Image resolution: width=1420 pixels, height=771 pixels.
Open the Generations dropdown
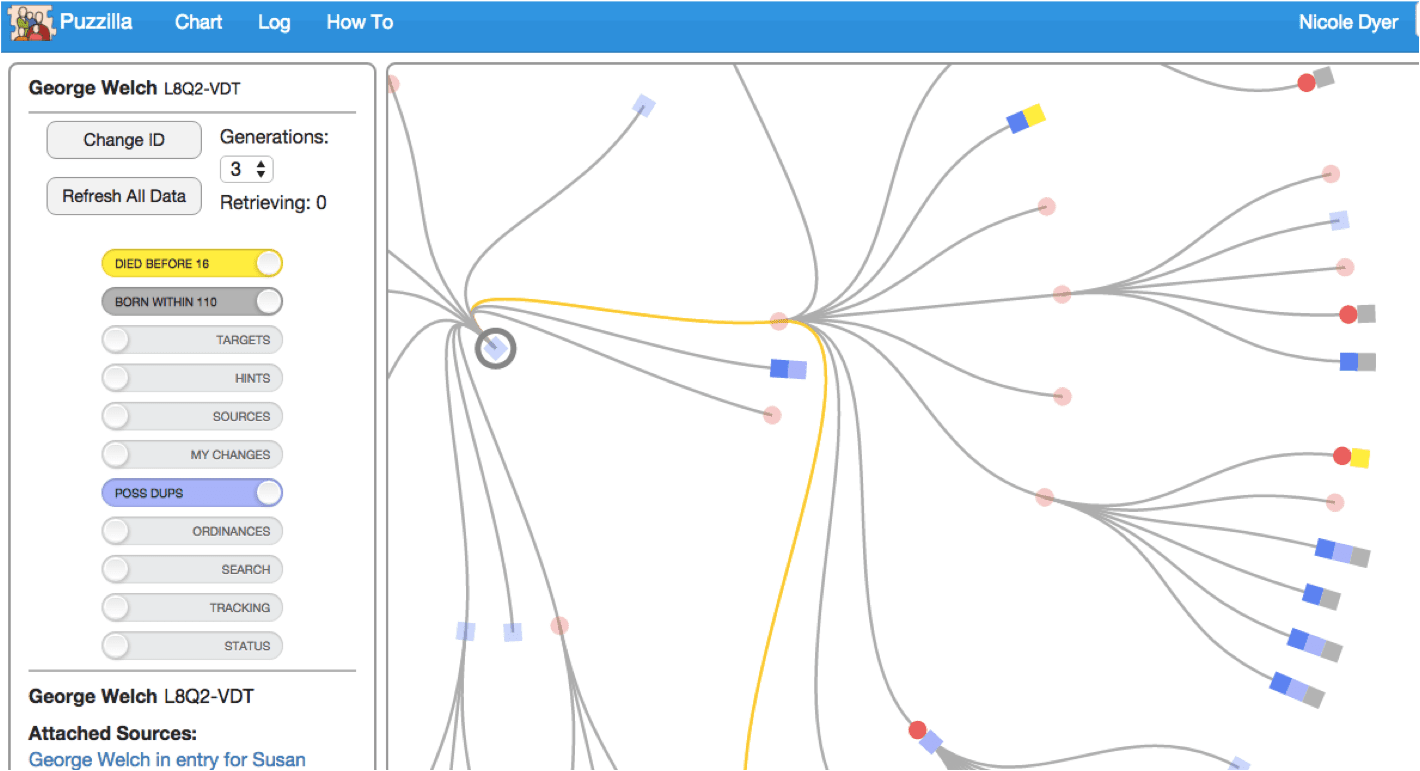tap(246, 169)
